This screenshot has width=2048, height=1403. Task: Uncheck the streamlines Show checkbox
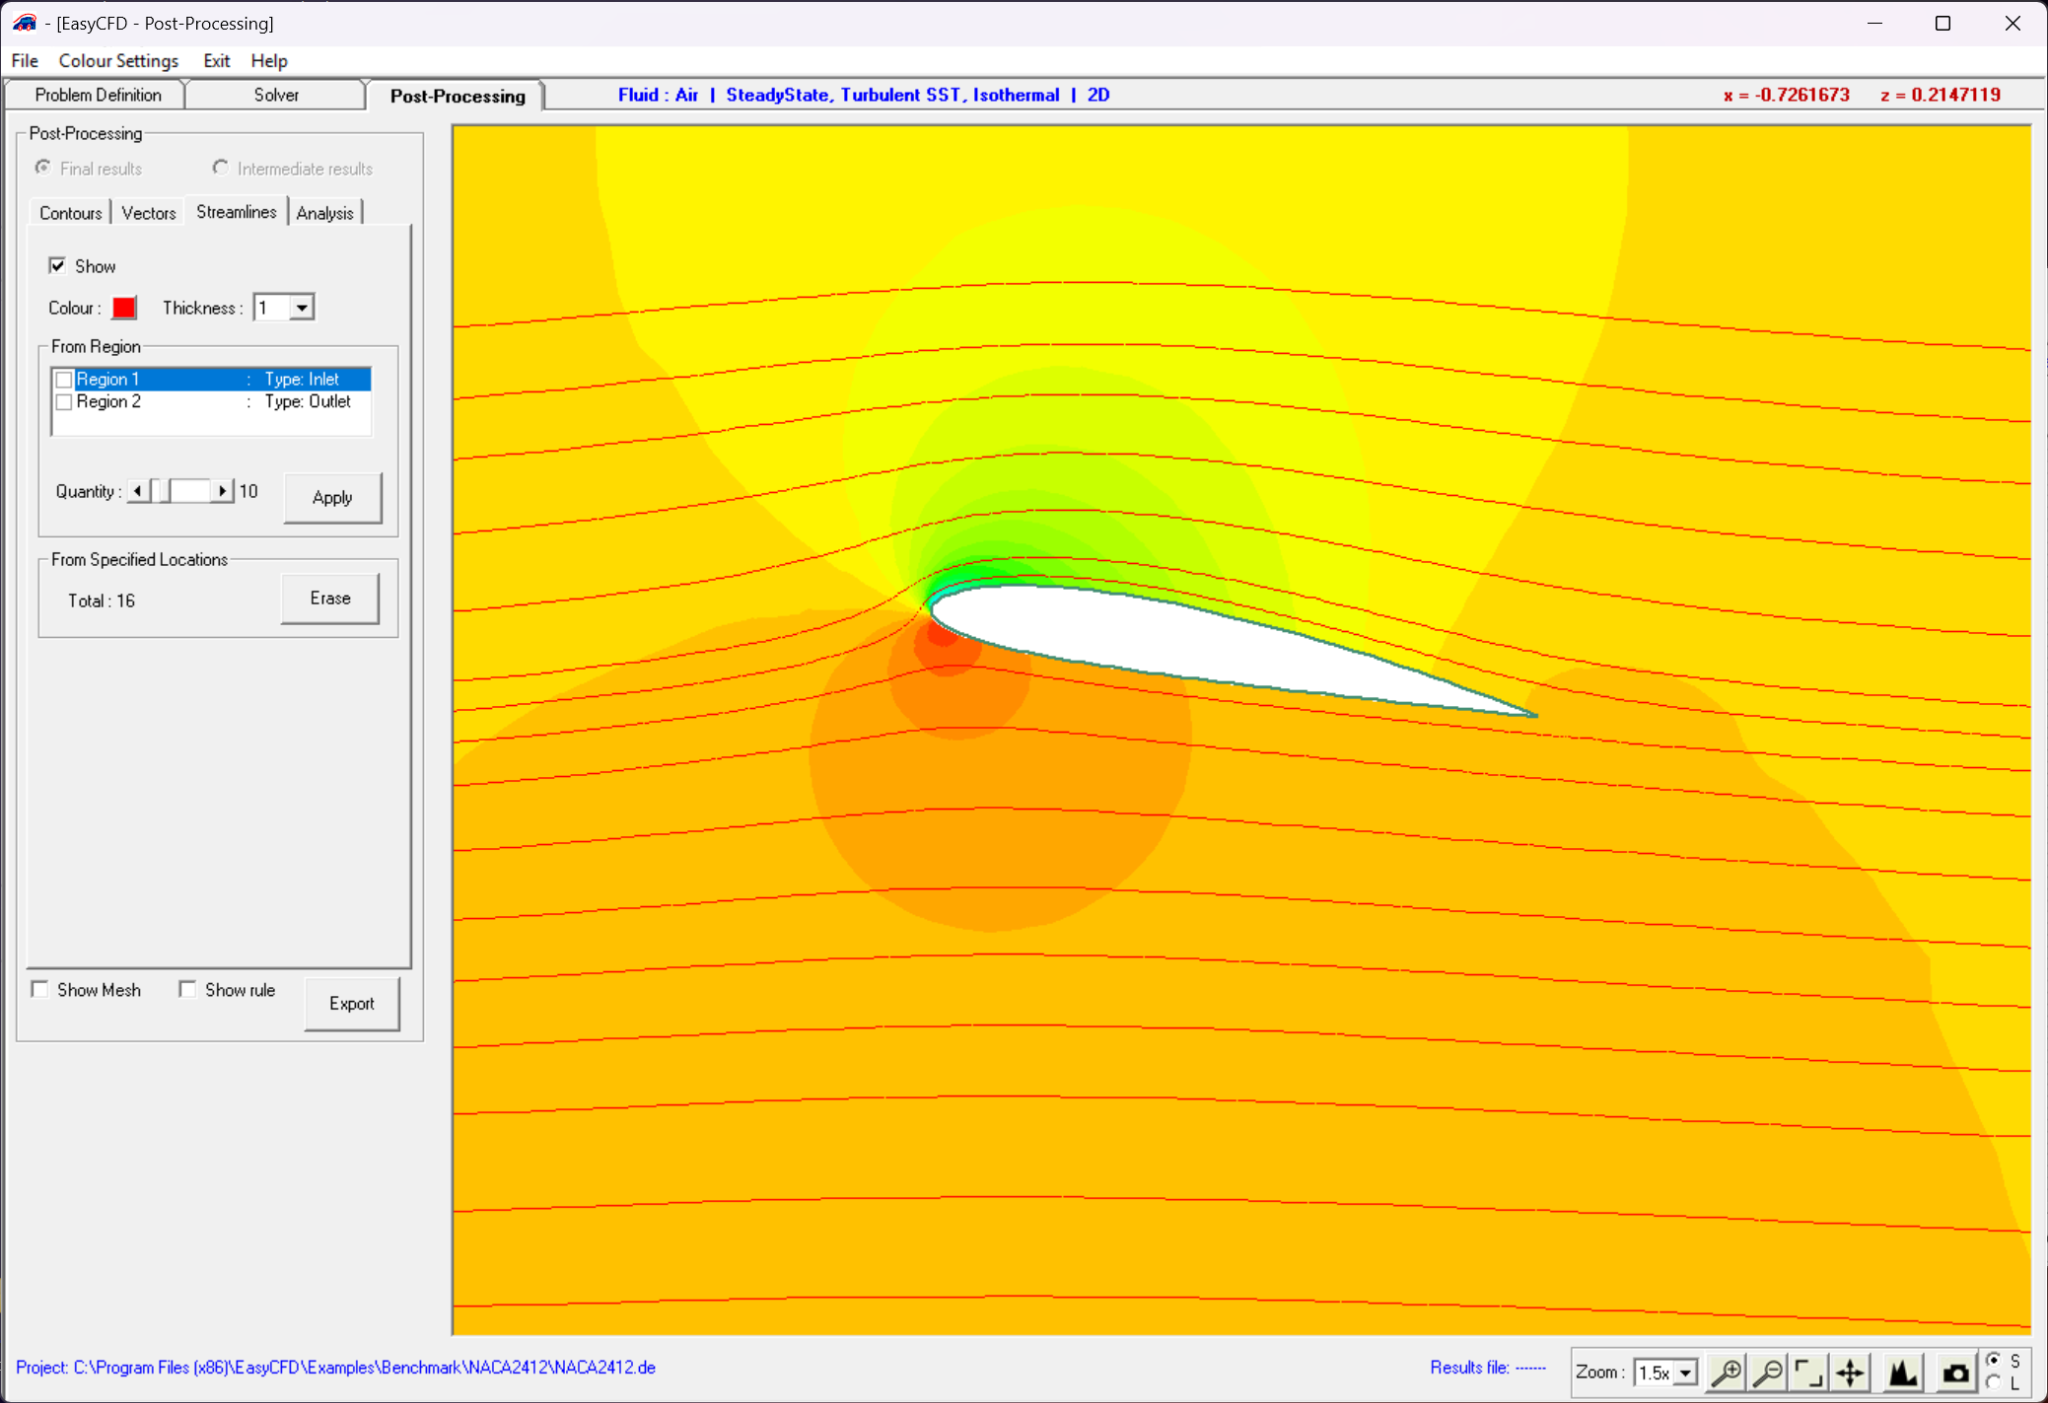(x=58, y=265)
